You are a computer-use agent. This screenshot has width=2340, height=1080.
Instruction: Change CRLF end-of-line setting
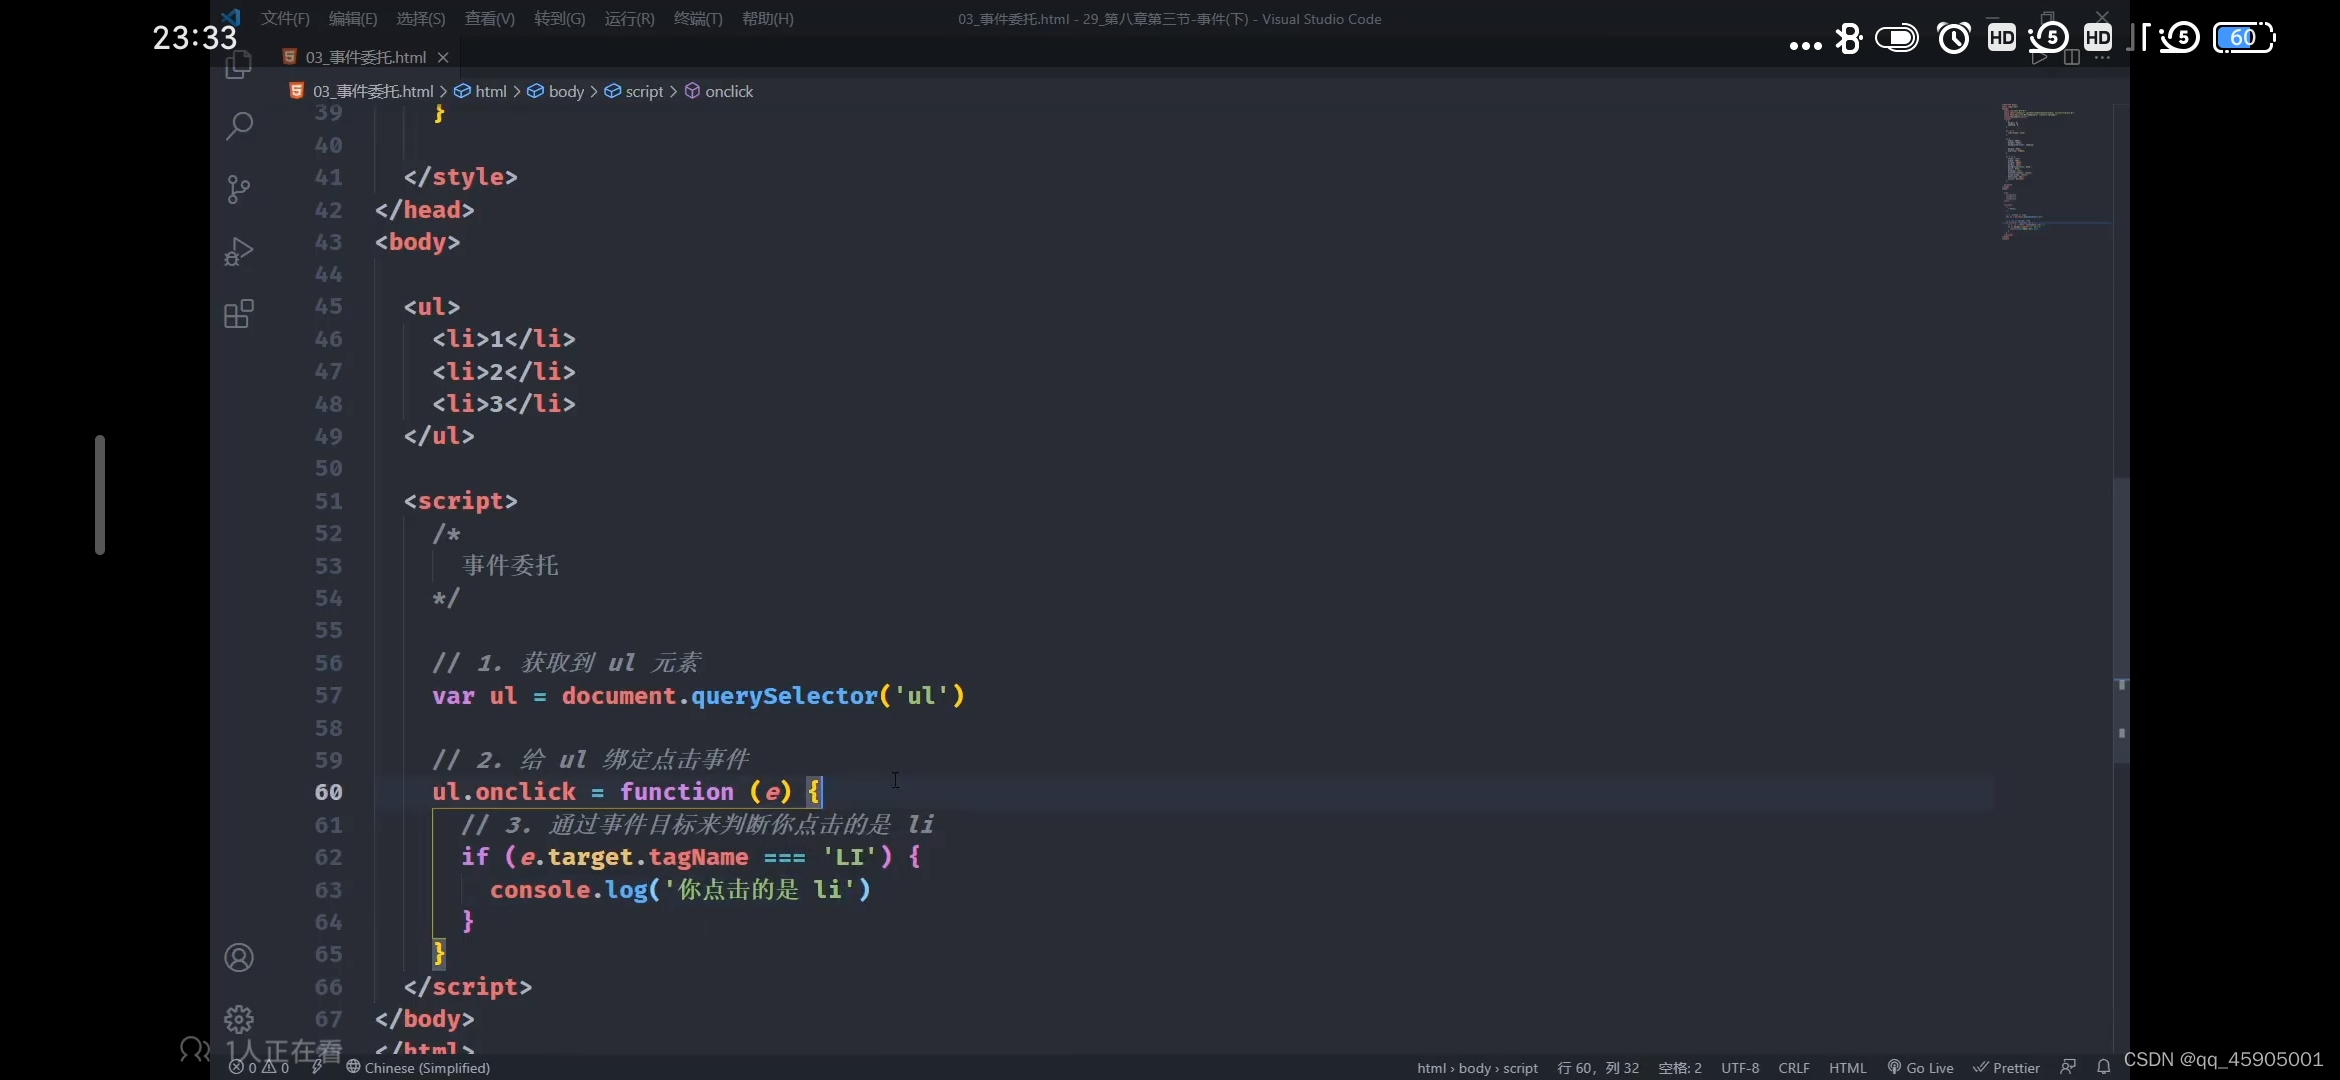click(x=1794, y=1067)
